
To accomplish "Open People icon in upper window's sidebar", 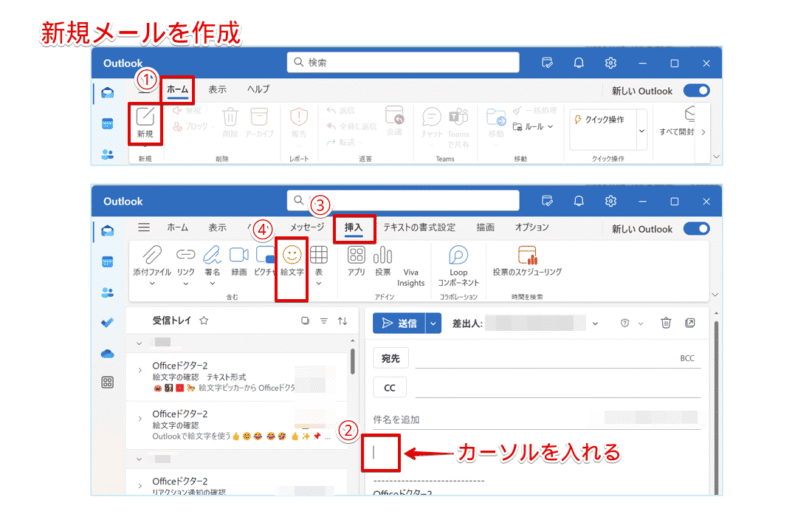I will pyautogui.click(x=107, y=154).
